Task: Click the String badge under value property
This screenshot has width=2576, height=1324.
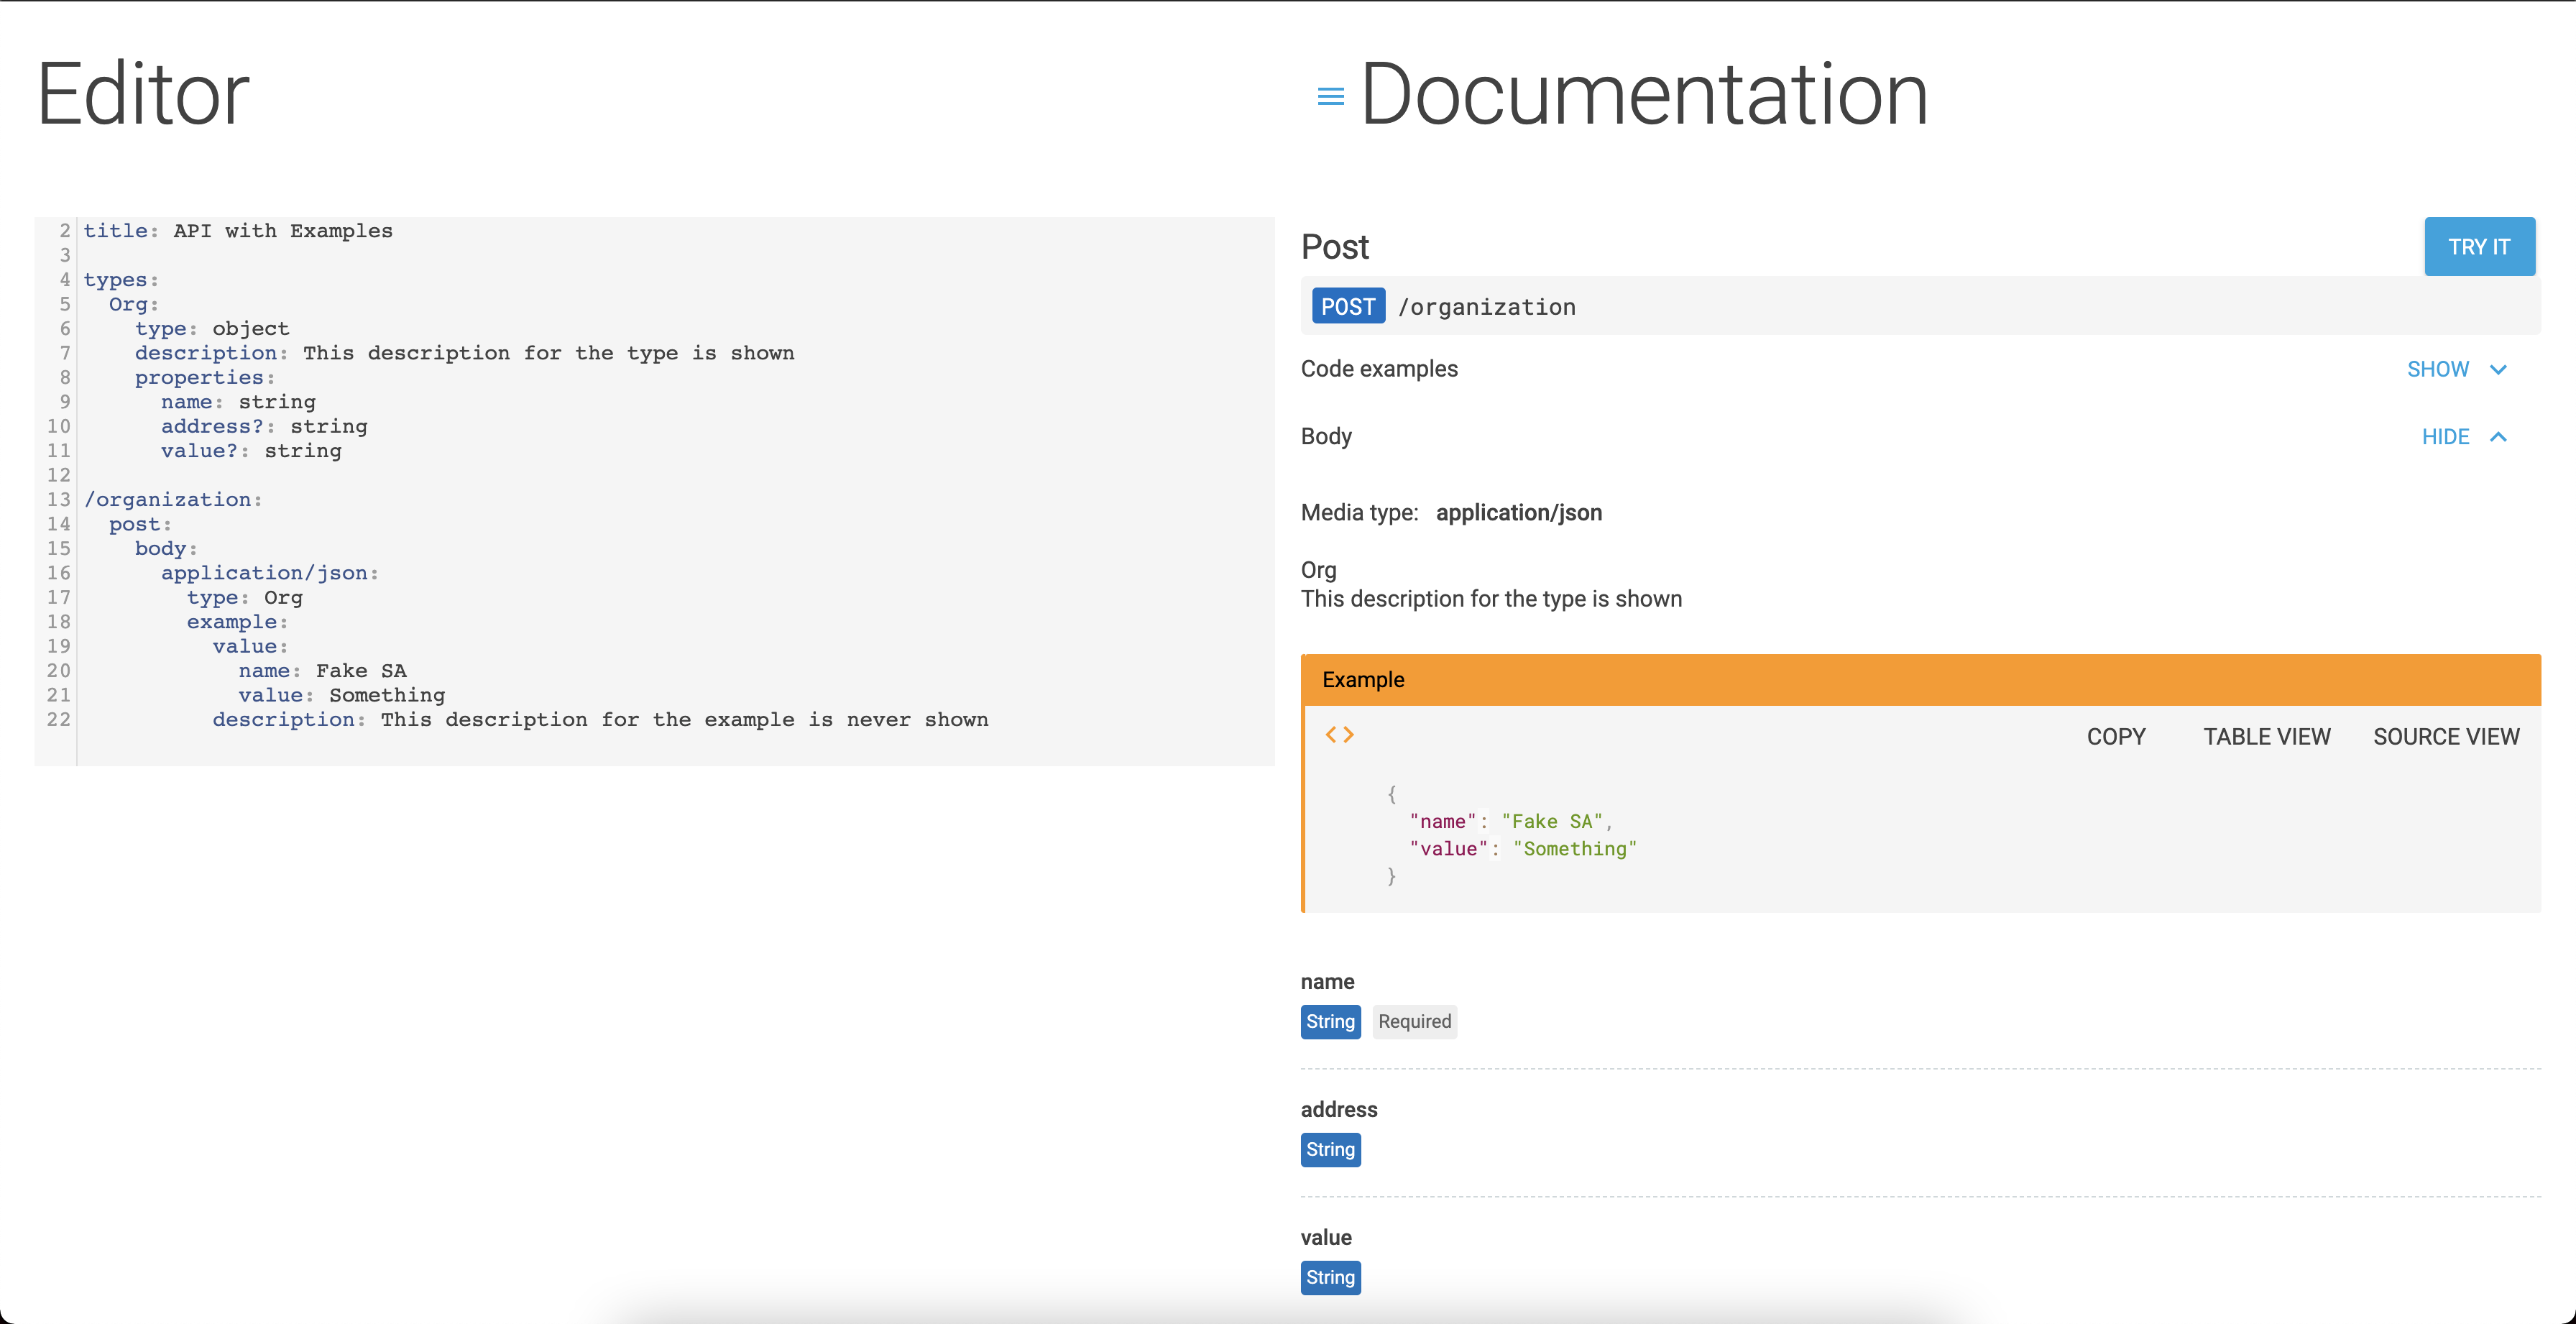Action: point(1330,1278)
